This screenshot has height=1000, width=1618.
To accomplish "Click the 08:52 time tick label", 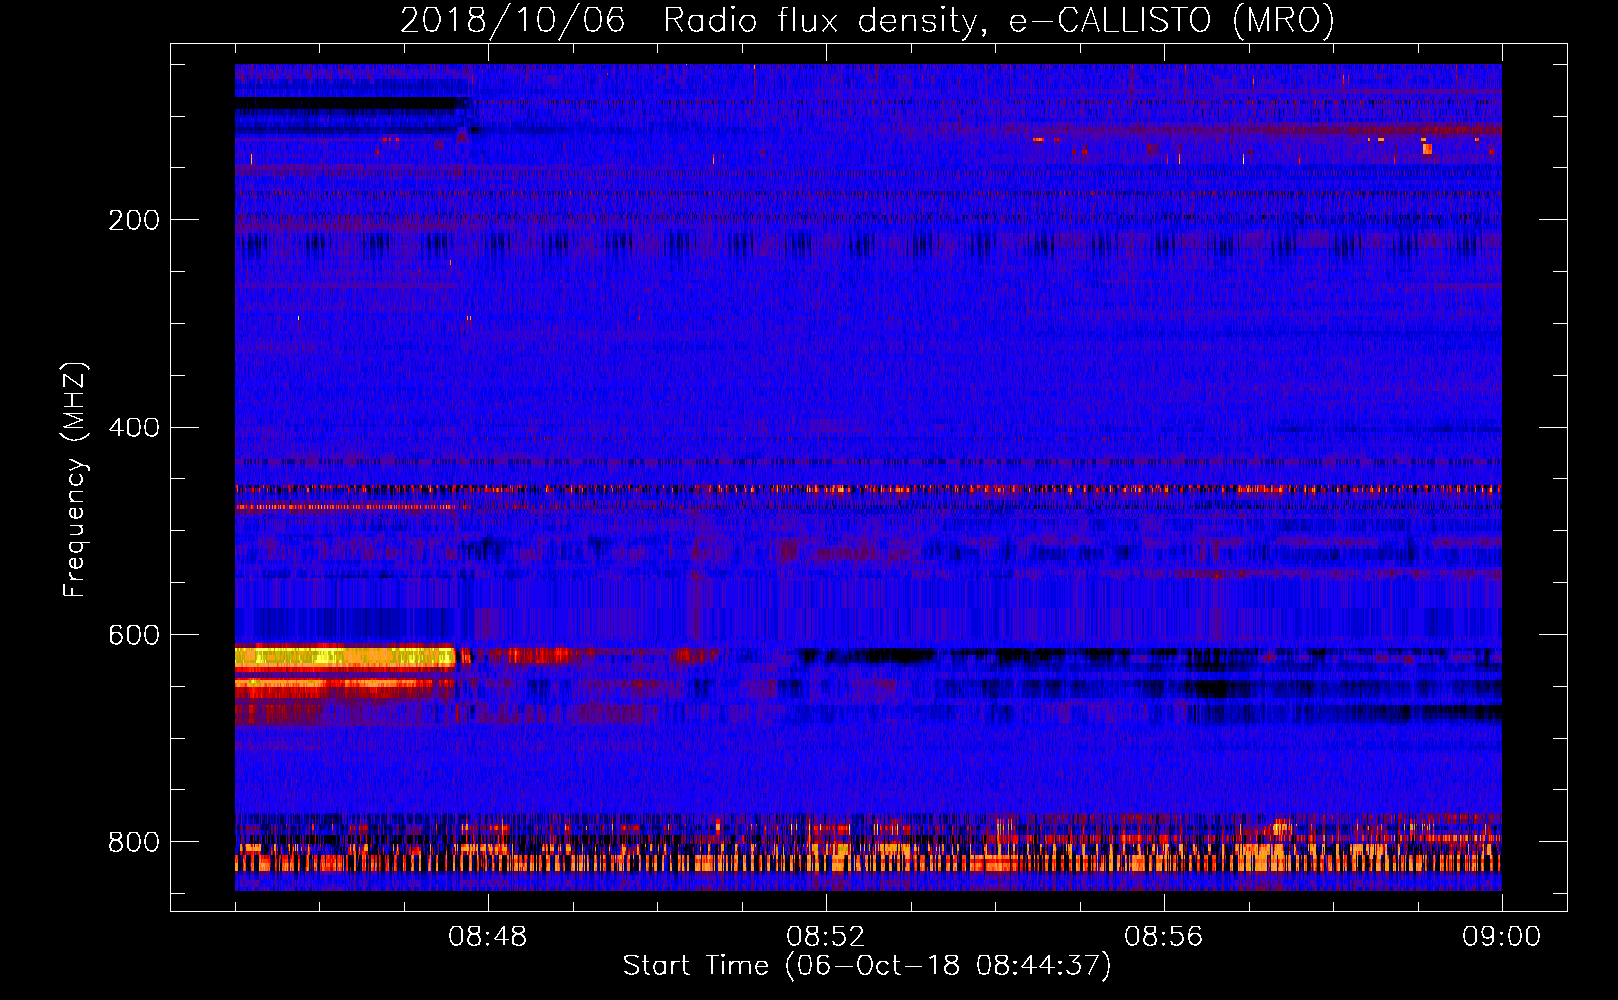I will click(826, 937).
